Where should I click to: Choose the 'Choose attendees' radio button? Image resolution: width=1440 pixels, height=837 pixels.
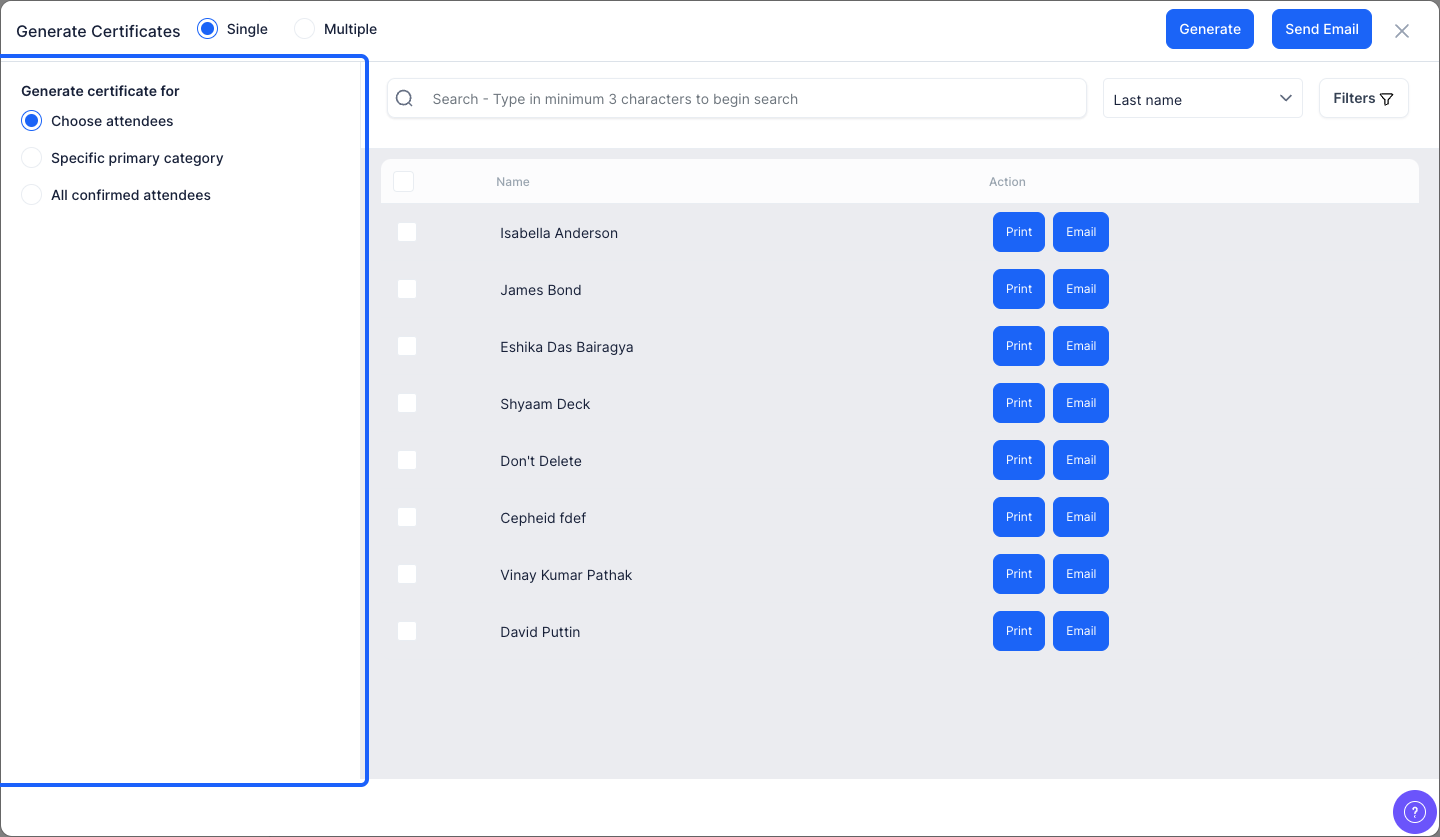tap(32, 121)
